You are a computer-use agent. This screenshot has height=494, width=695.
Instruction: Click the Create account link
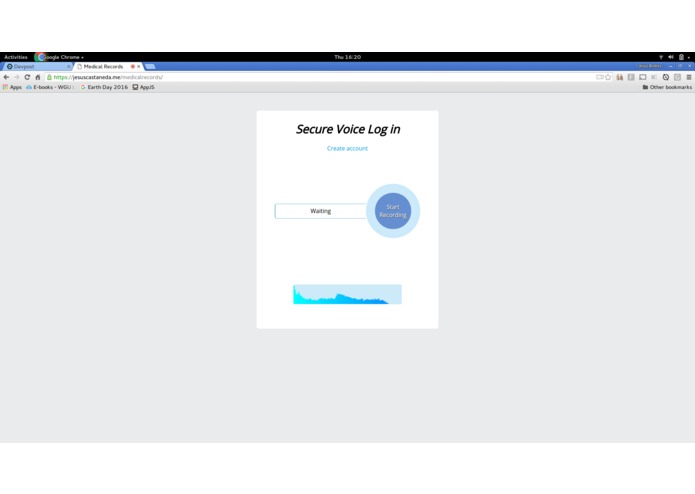(x=347, y=148)
